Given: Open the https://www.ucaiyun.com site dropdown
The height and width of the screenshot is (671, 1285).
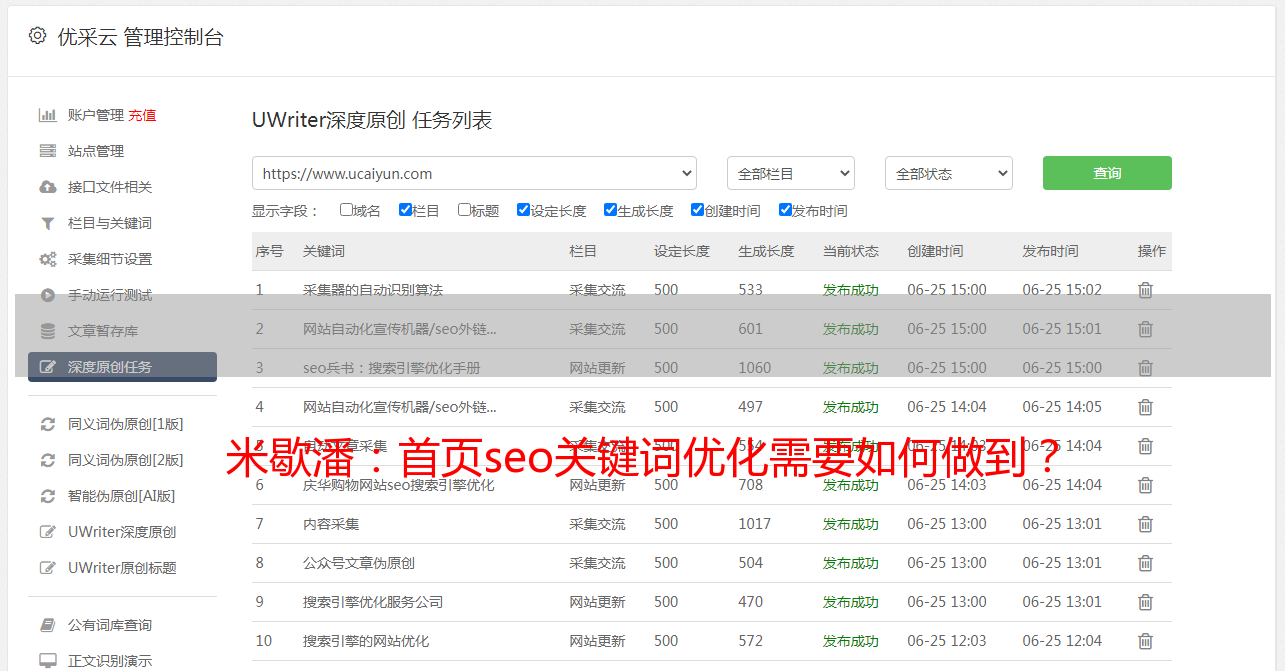Looking at the screenshot, I should (x=474, y=173).
